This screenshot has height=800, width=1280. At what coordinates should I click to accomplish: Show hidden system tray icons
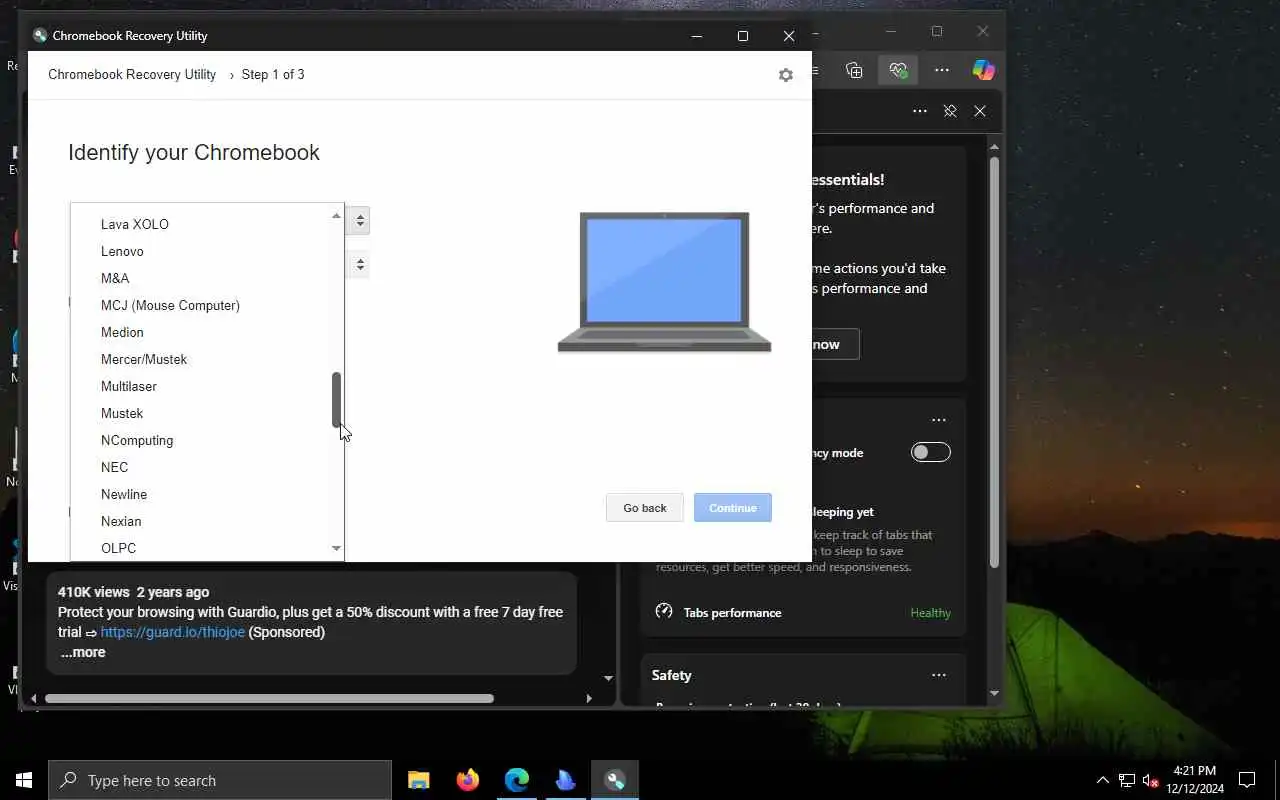[1102, 780]
